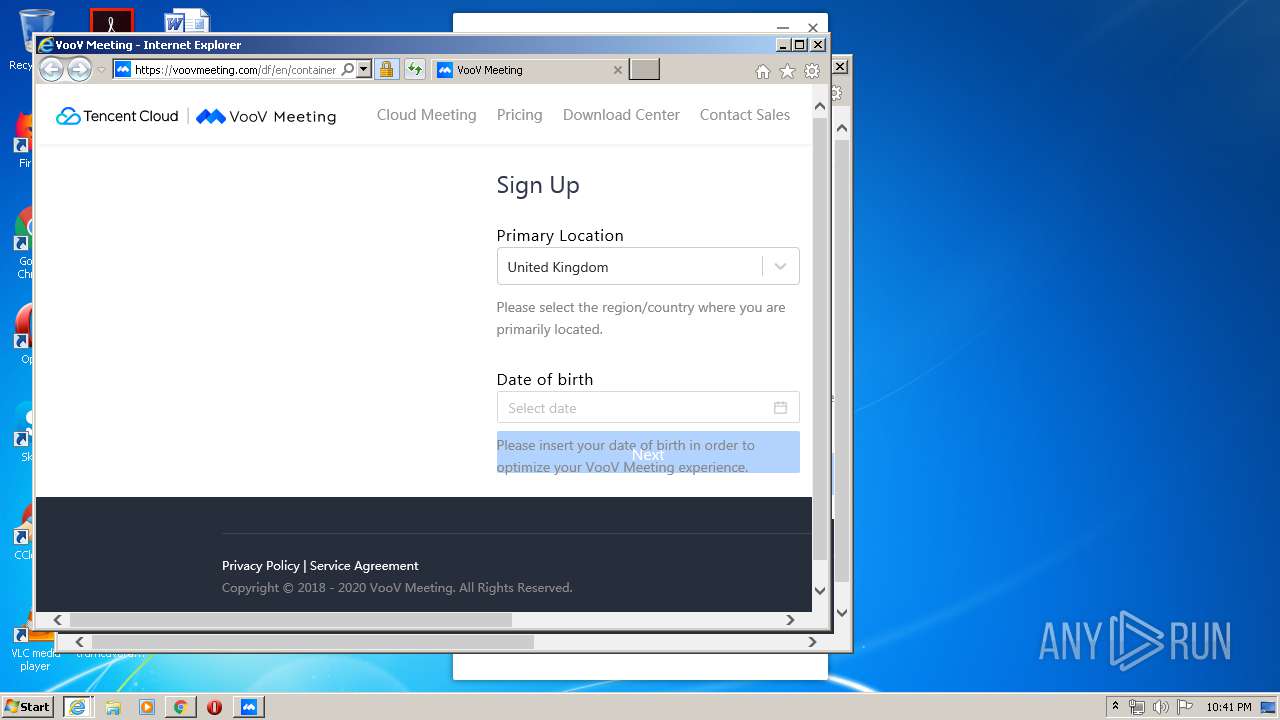Open the media player taskbar icon
This screenshot has width=1280, height=720.
click(147, 707)
